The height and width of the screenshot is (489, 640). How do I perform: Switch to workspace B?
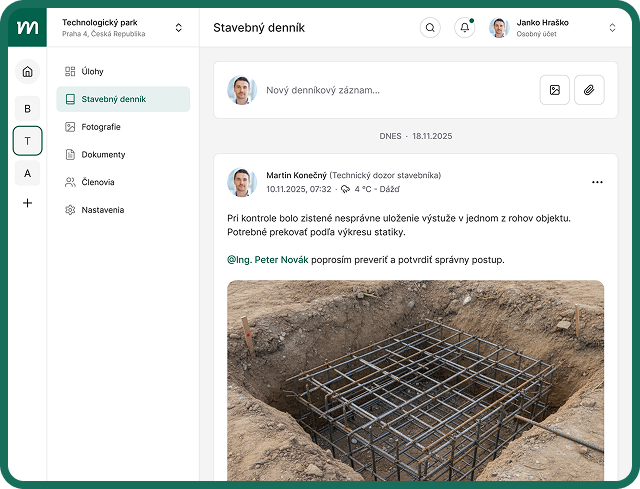[x=27, y=109]
